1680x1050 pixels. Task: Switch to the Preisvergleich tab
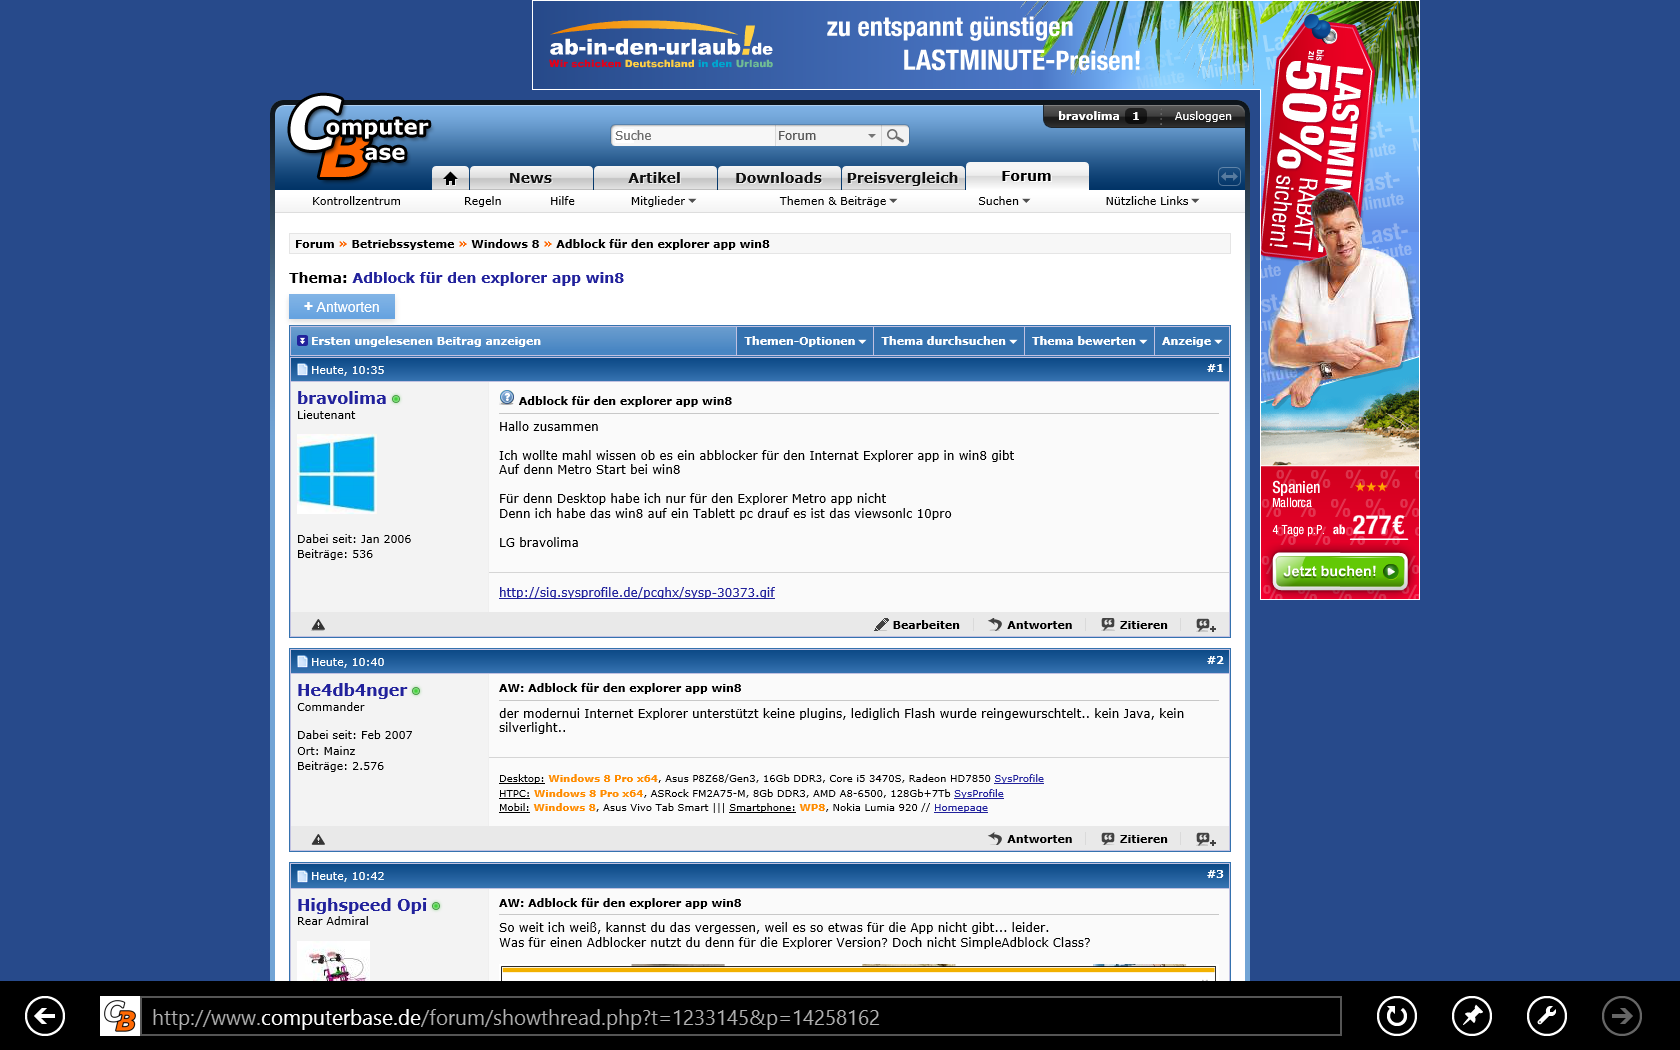click(902, 178)
